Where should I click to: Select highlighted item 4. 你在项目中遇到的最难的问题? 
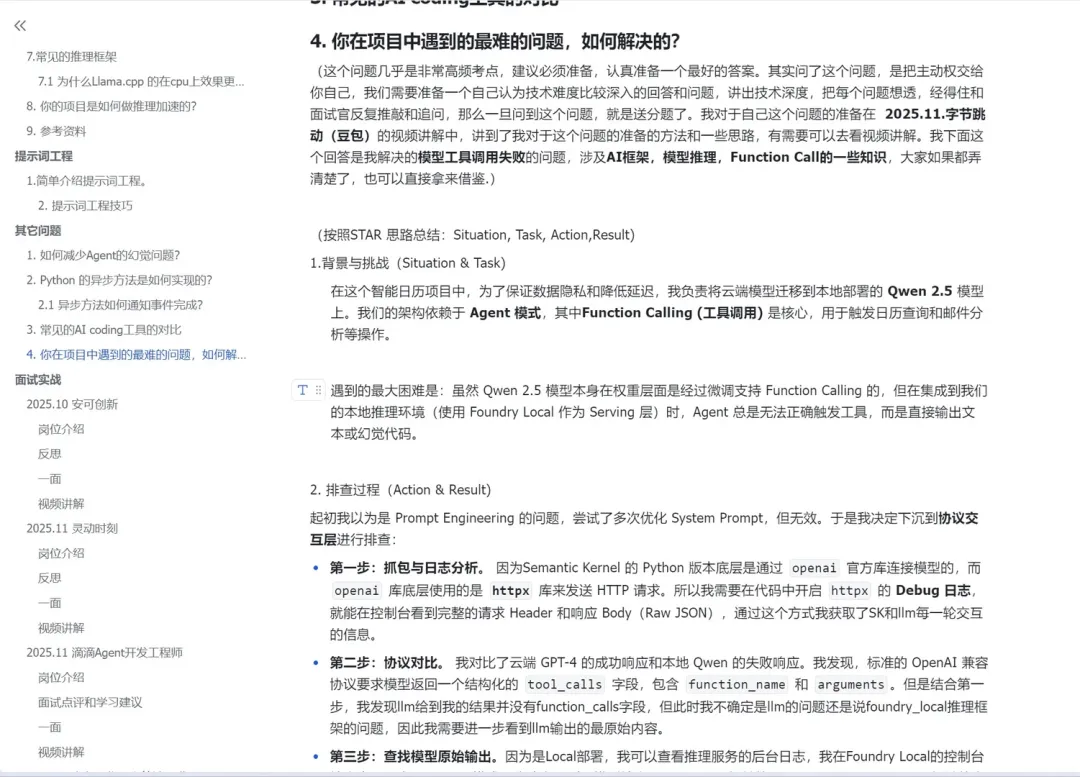[x=136, y=355]
